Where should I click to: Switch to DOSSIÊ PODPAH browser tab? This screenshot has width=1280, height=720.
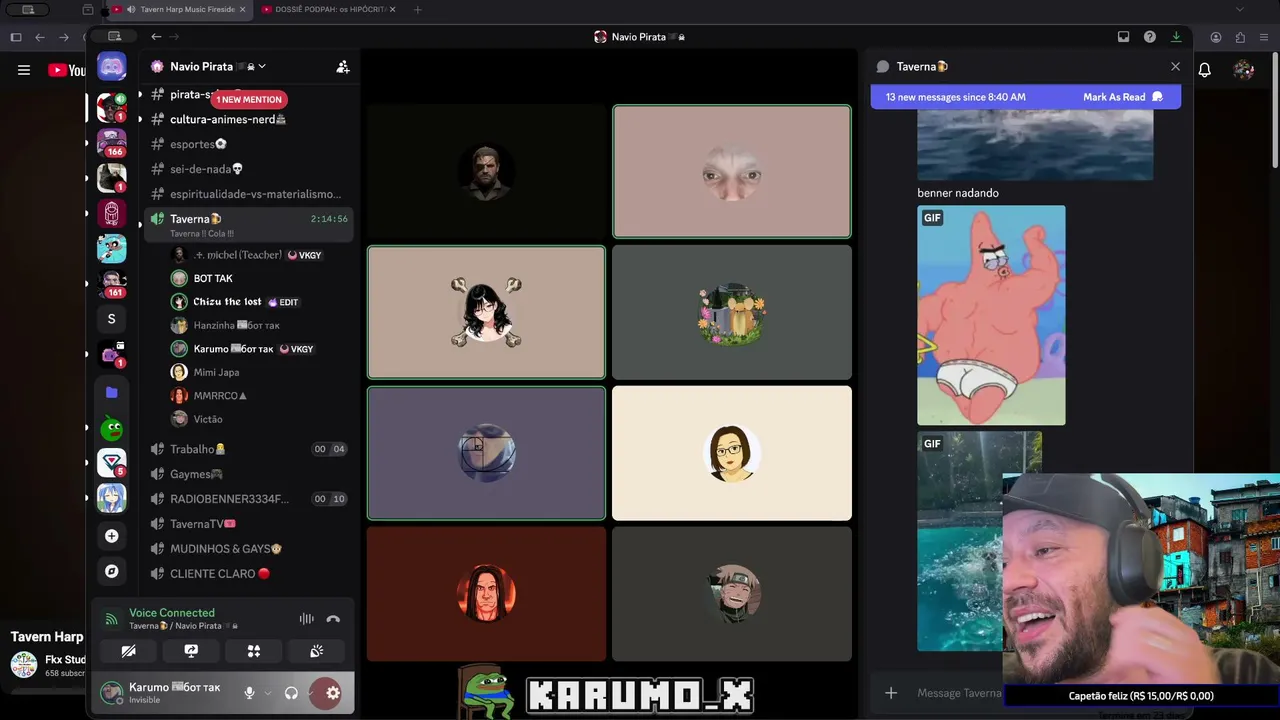tap(328, 9)
